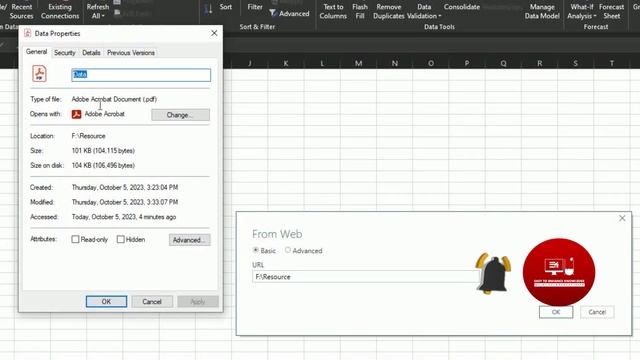The image size is (640, 360).
Task: Click the PDF icon in Data Properties title bar
Action: point(27,33)
